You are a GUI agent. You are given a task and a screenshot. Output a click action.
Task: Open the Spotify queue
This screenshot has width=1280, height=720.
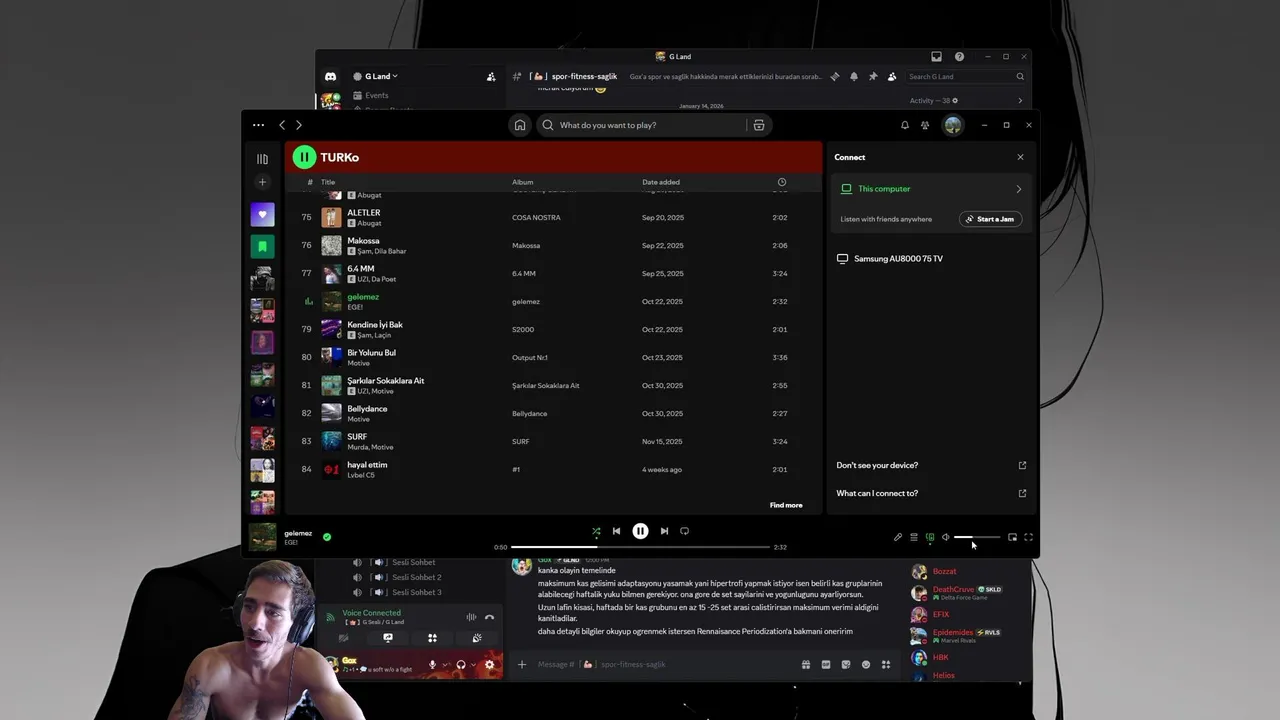914,537
